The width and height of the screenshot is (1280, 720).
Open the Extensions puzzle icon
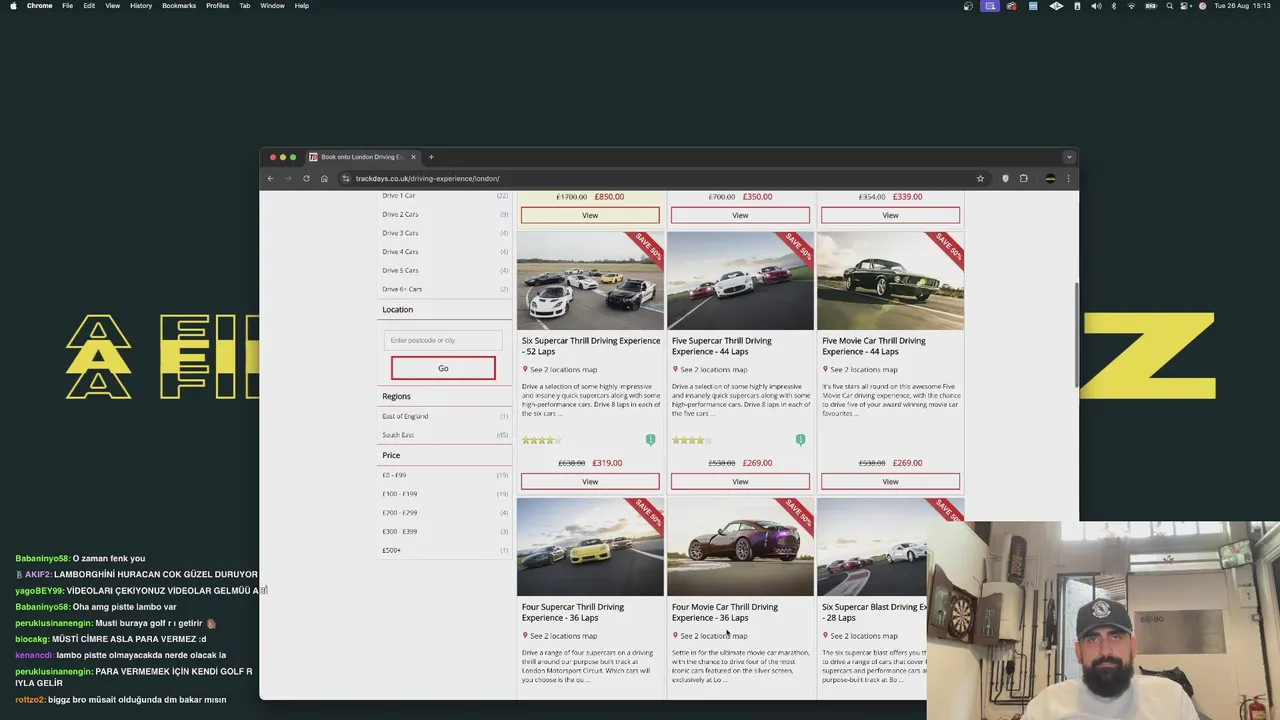click(1023, 179)
